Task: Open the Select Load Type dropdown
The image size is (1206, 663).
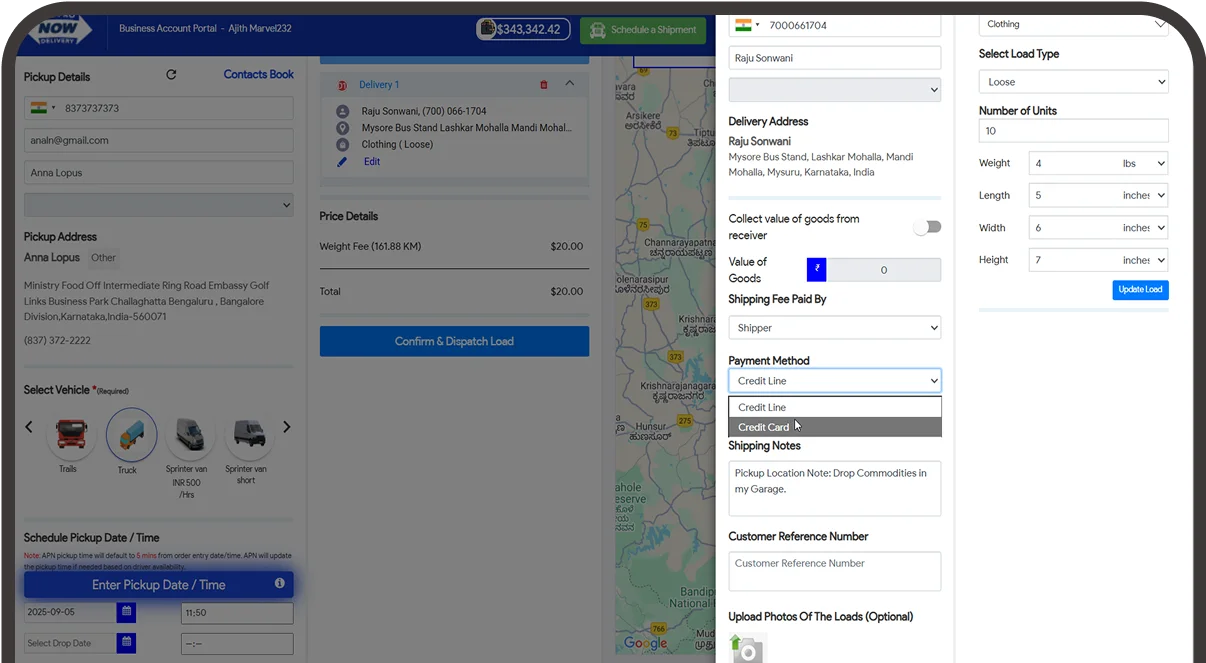Action: click(1072, 82)
